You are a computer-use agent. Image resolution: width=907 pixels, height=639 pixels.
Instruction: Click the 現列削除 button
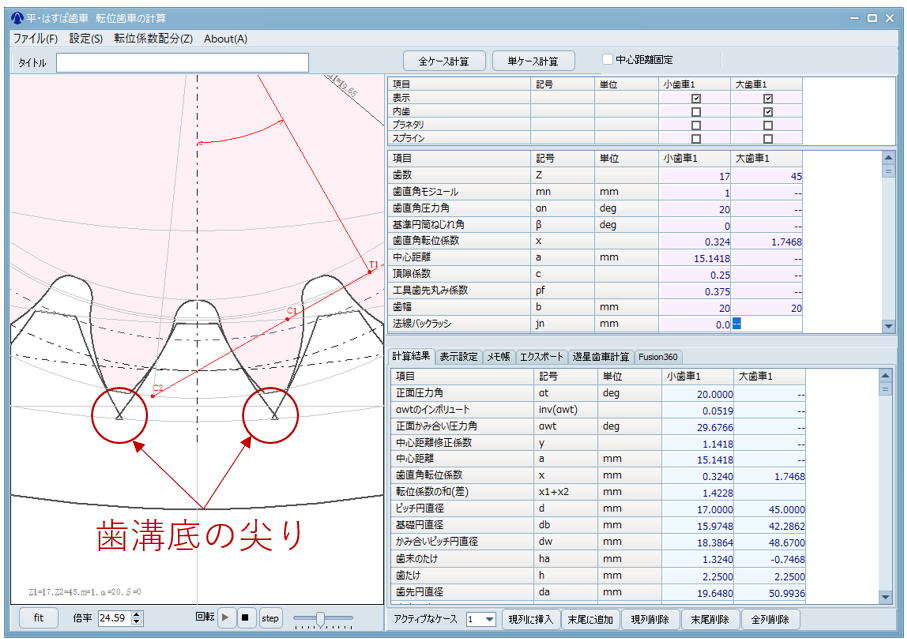[650, 619]
